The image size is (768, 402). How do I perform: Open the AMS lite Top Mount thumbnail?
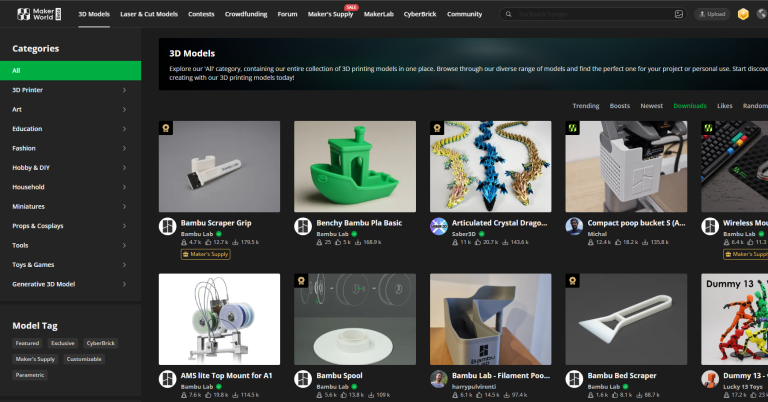219,319
